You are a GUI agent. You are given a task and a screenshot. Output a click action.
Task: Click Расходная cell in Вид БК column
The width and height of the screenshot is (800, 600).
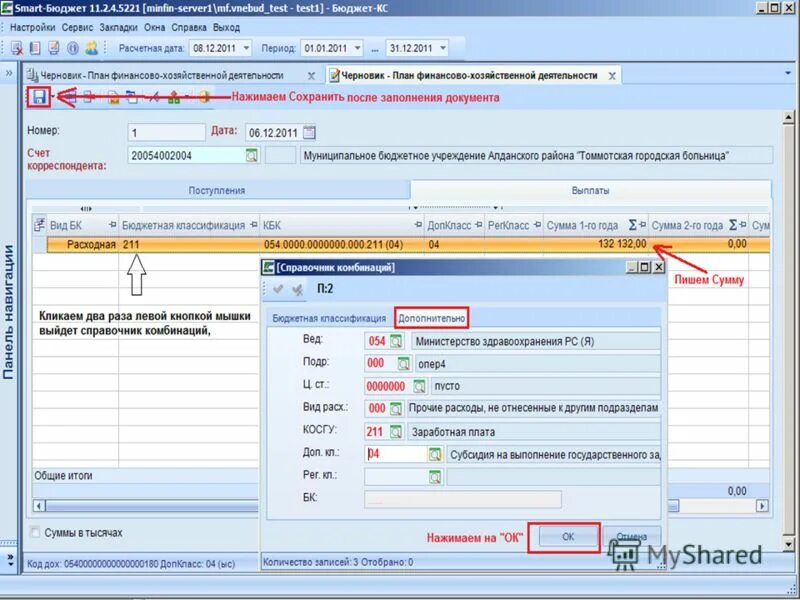point(83,245)
